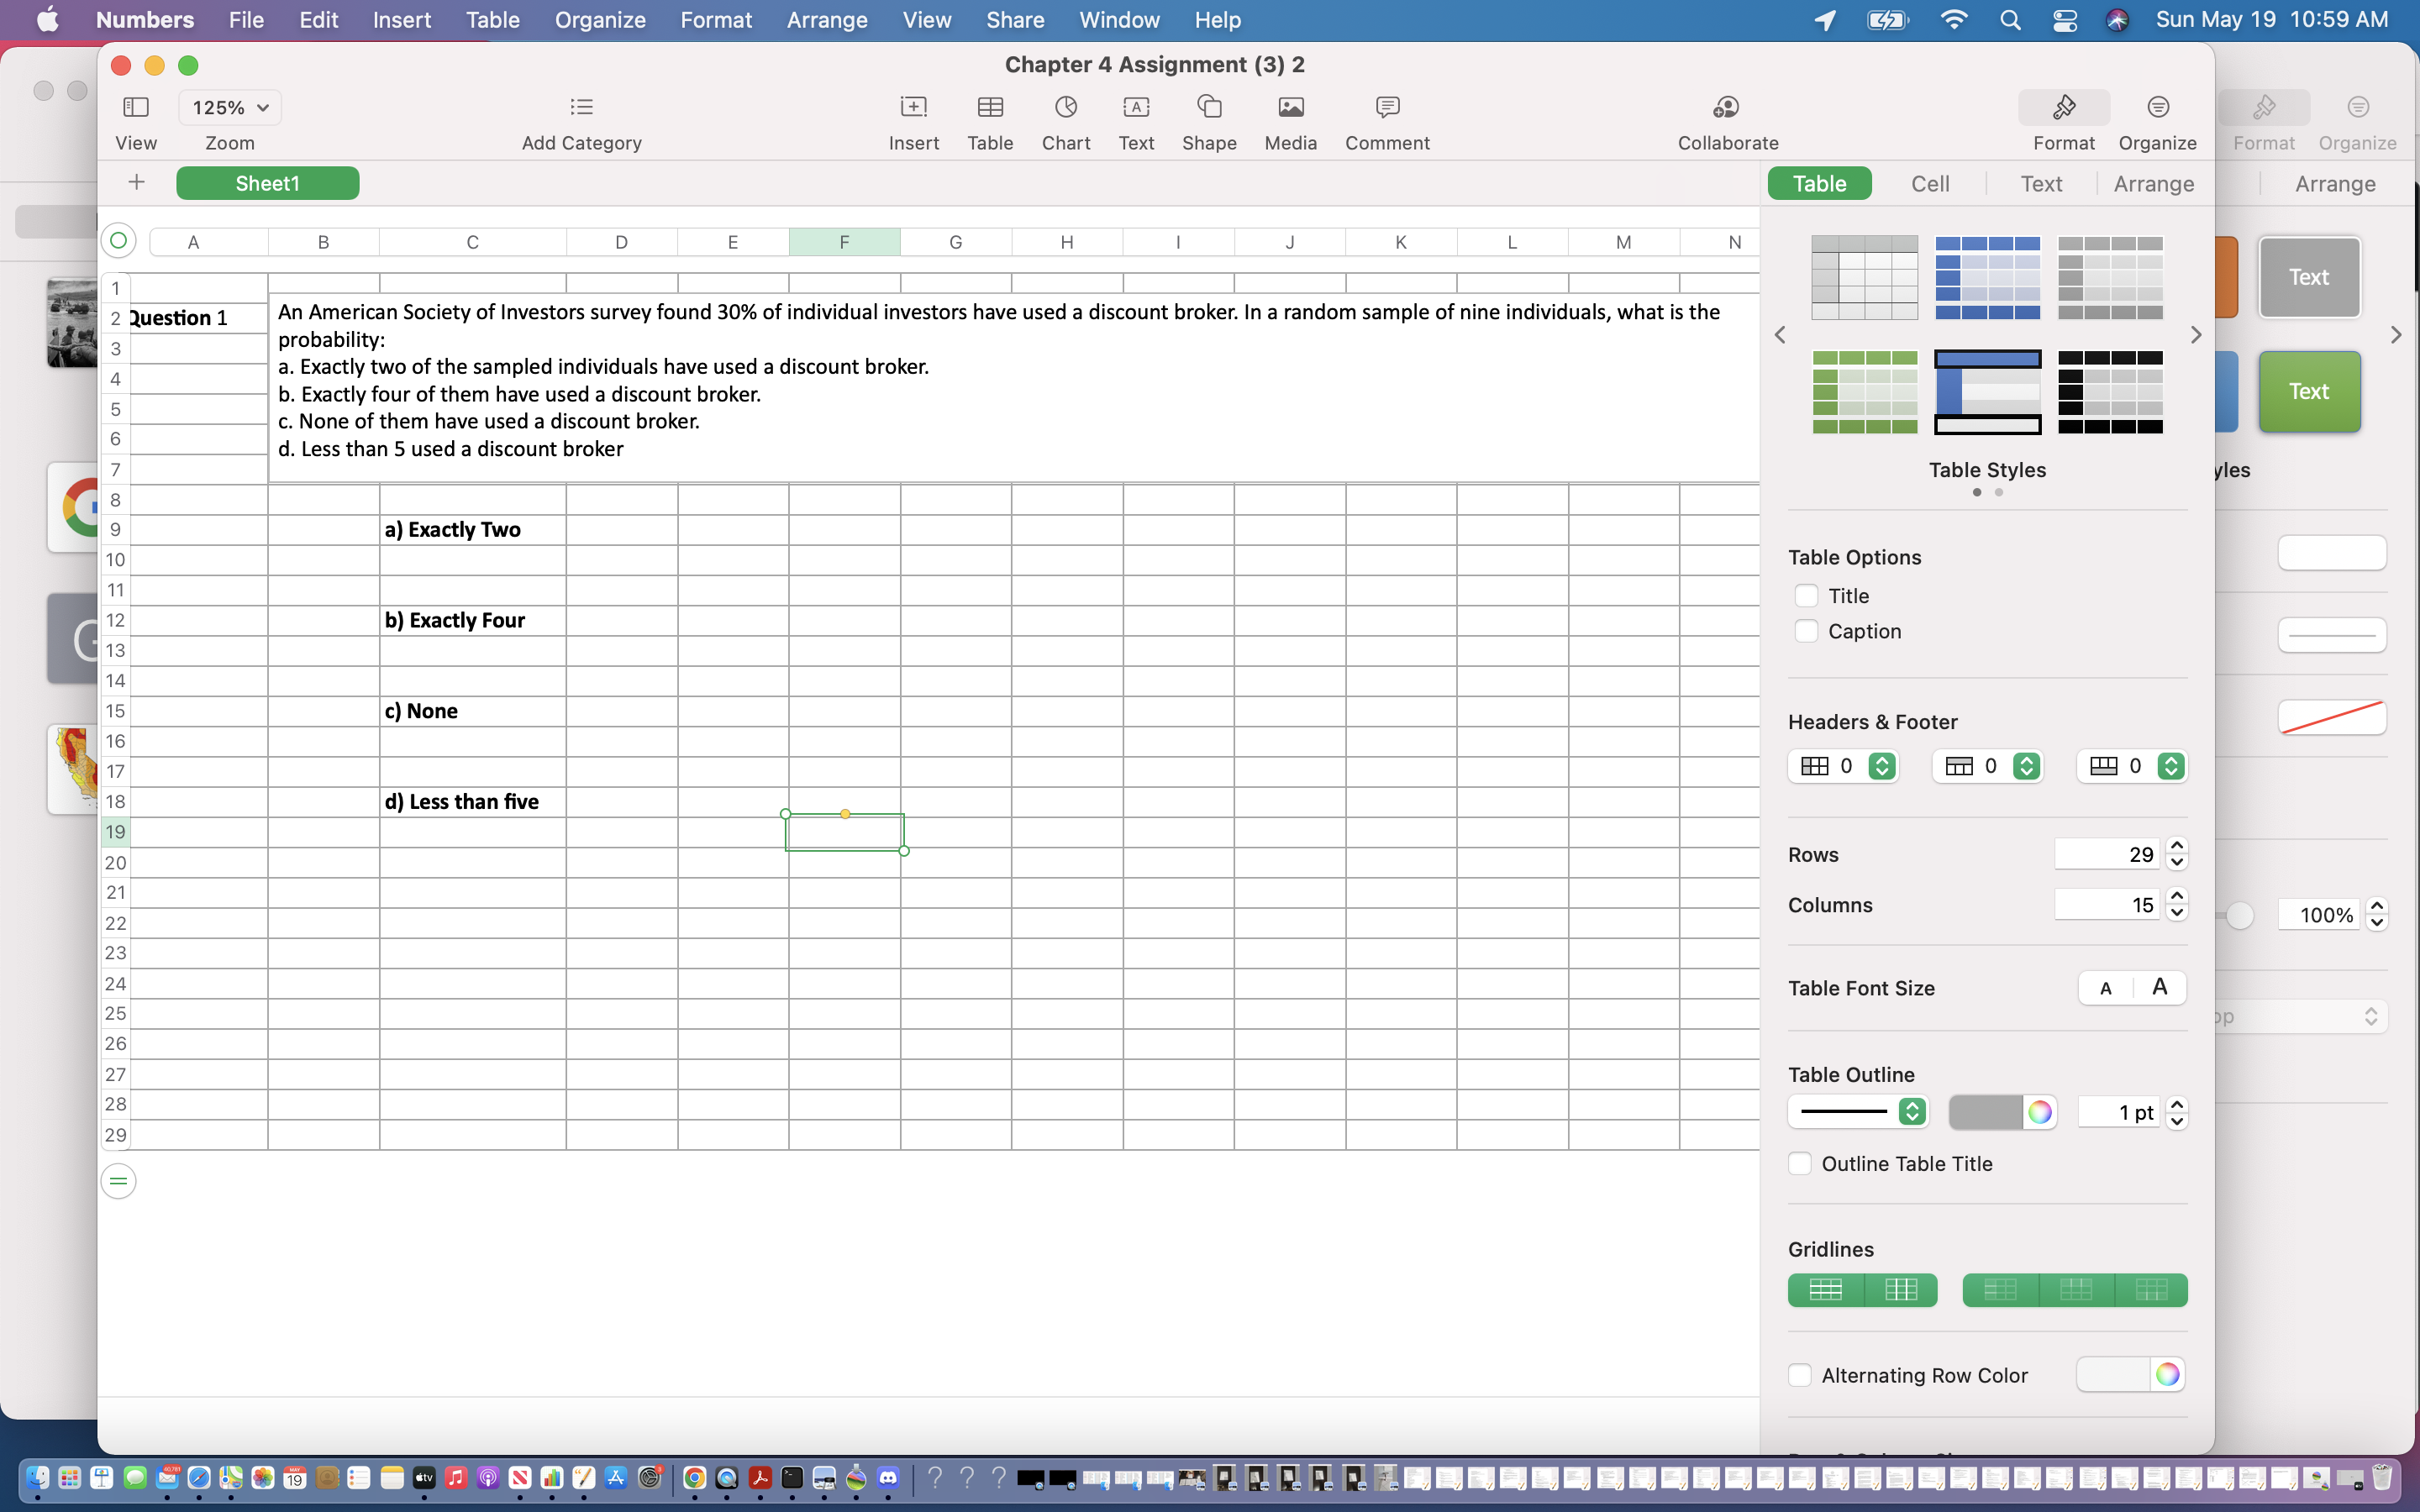Viewport: 2420px width, 1512px height.
Task: Open the Format menu in menu bar
Action: [714, 19]
